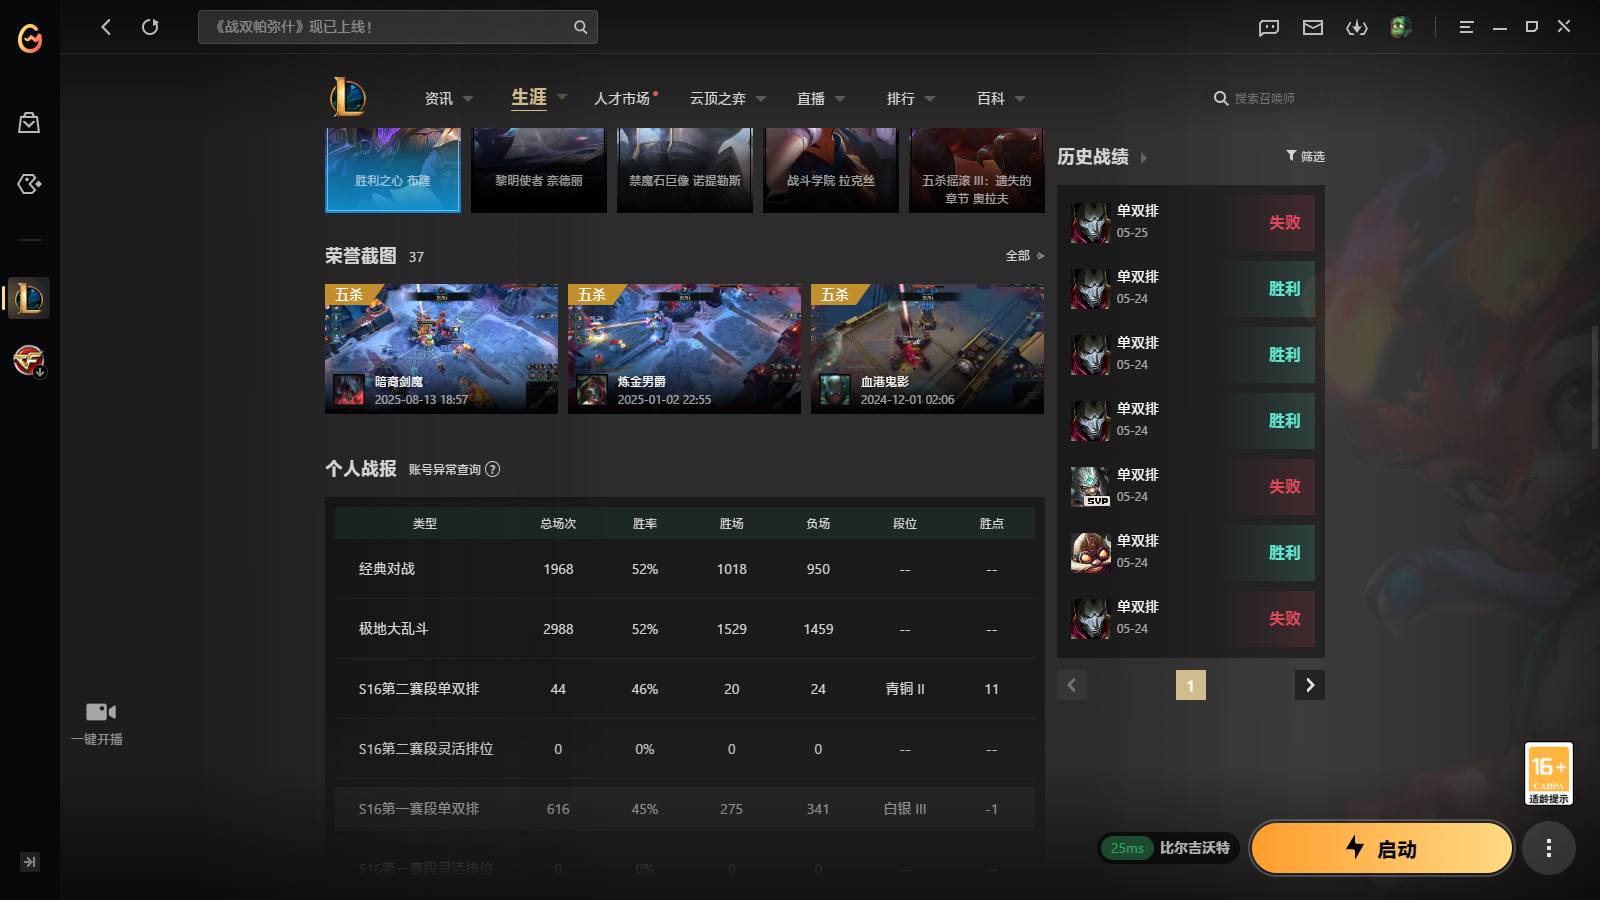Screen dimensions: 1600x900
Task: Expand the 资讯 dropdown menu
Action: [468, 98]
